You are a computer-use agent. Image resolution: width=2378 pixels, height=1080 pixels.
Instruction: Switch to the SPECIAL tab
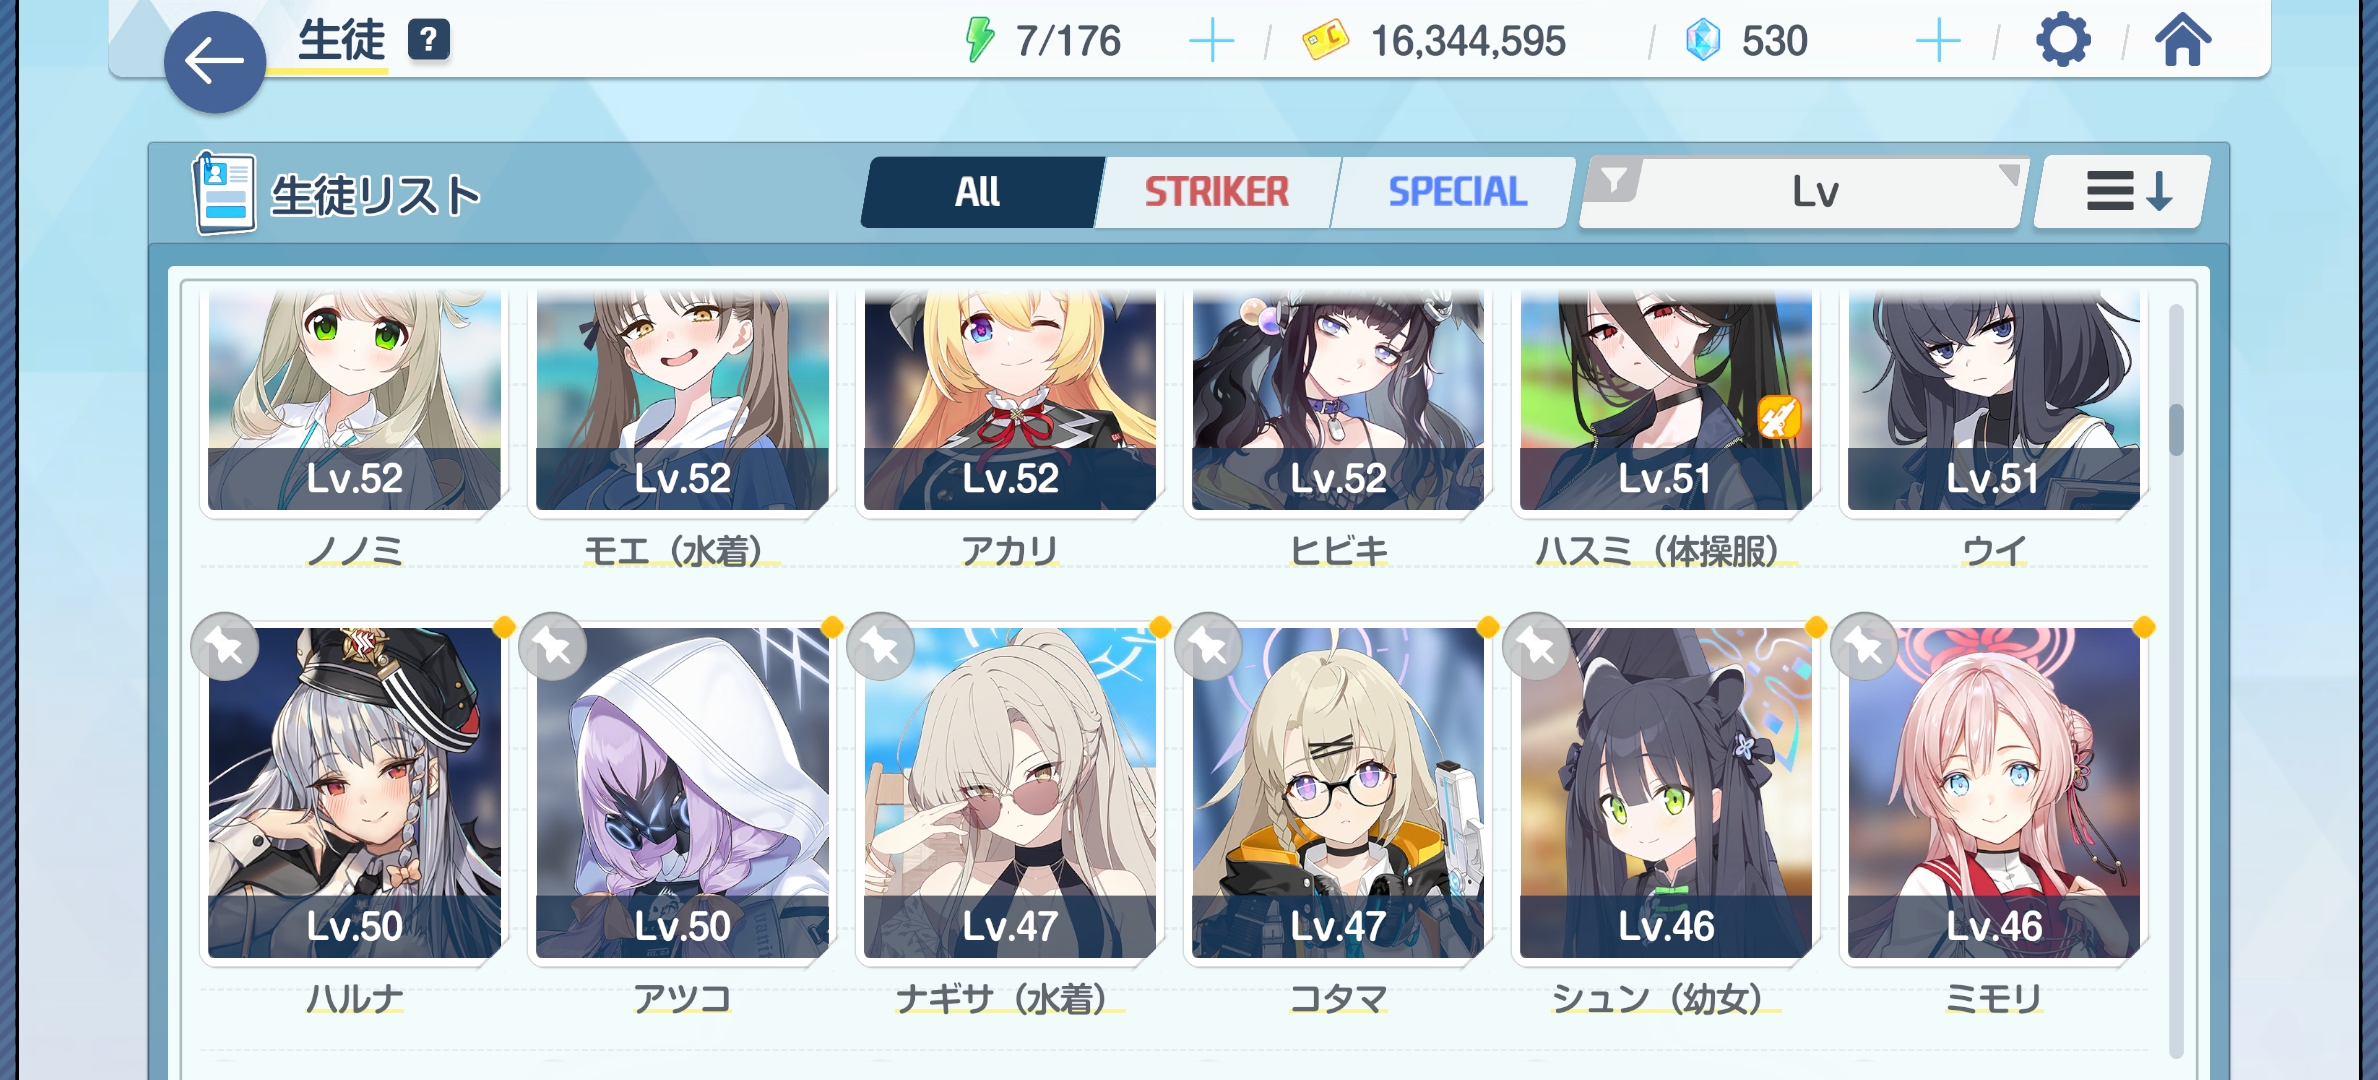(x=1457, y=191)
